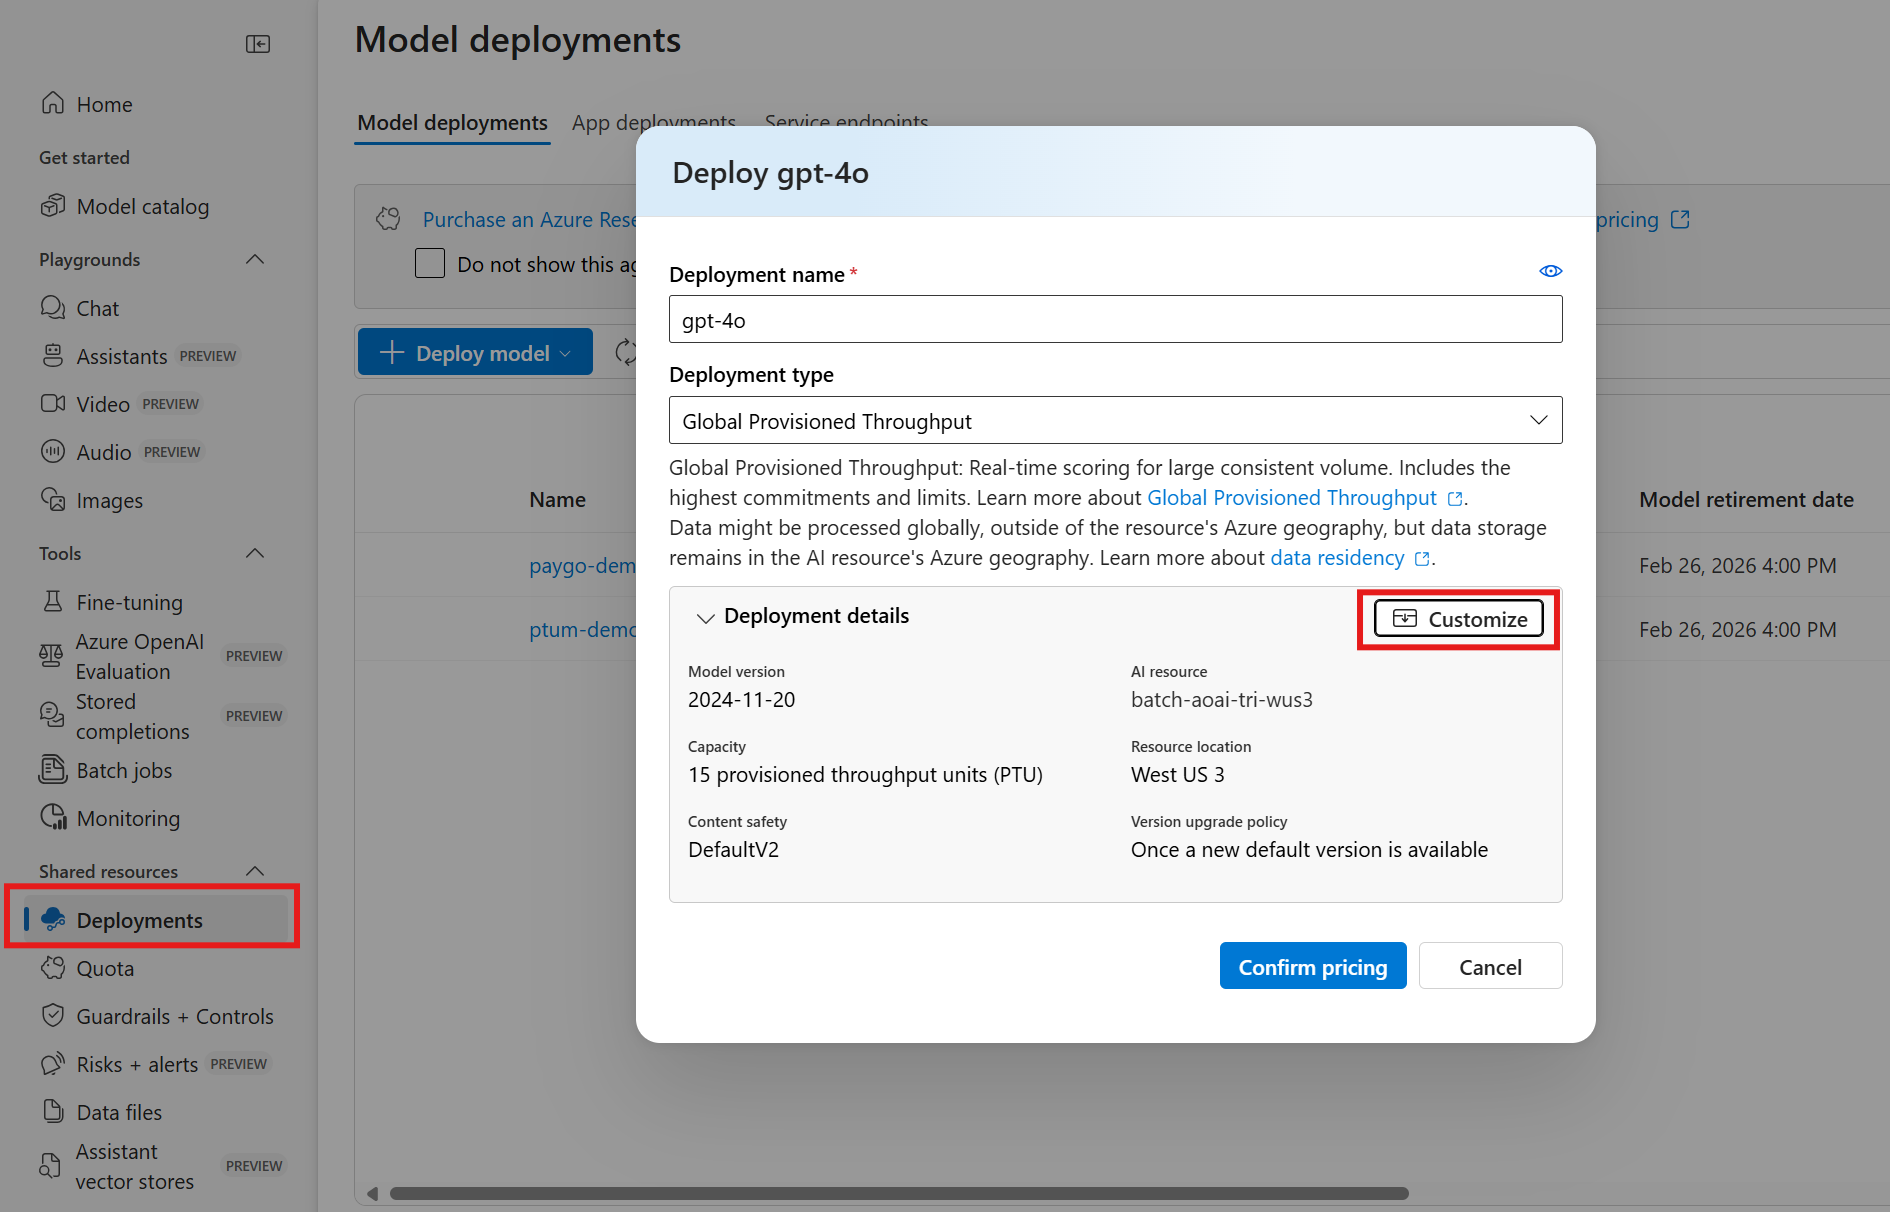Collapse the Playgrounds sidebar section

(255, 260)
